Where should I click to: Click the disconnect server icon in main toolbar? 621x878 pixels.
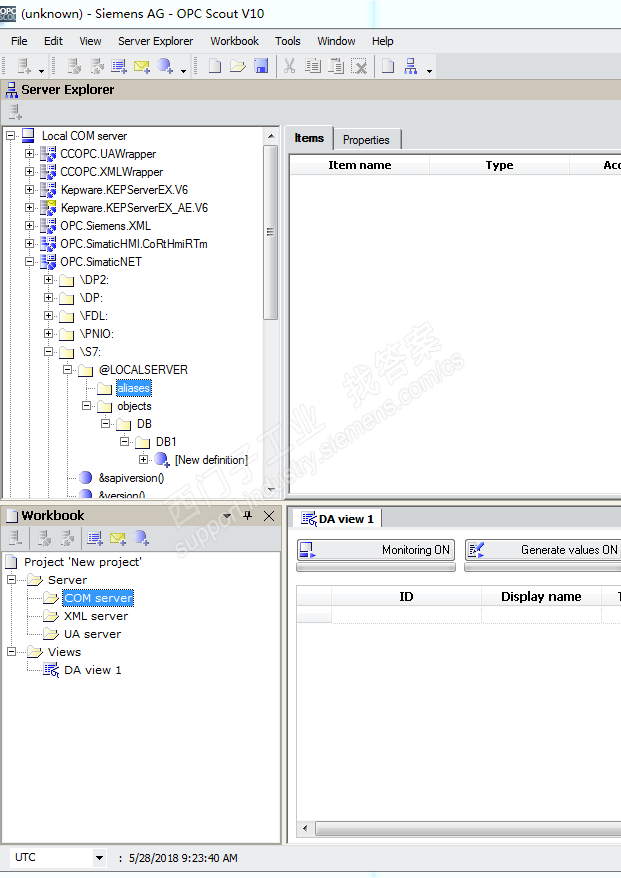97,66
